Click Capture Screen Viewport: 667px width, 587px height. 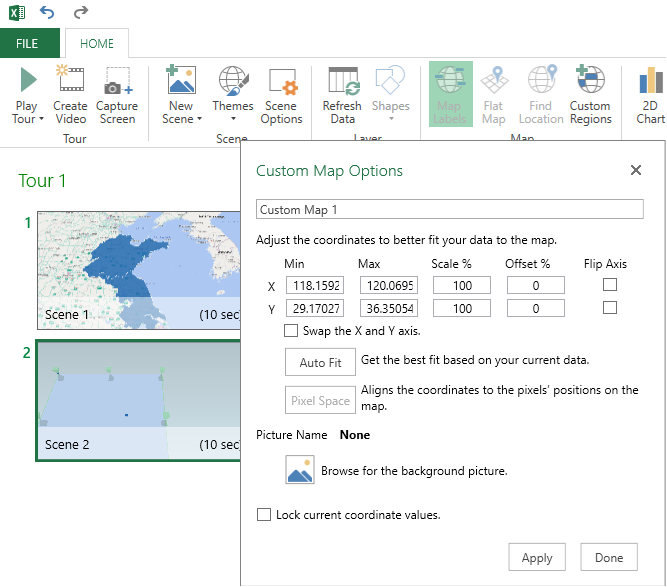click(x=117, y=95)
